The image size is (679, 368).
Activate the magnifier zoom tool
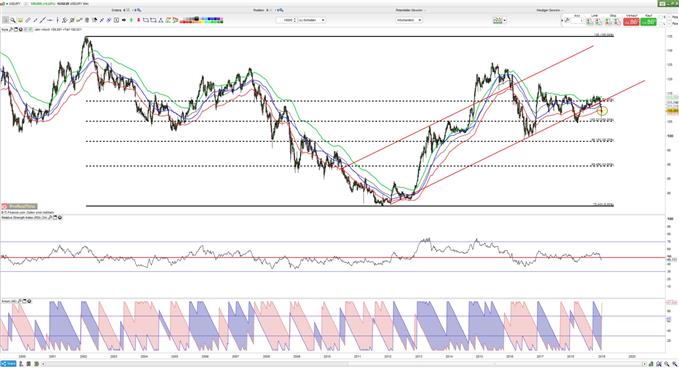[x=13, y=20]
